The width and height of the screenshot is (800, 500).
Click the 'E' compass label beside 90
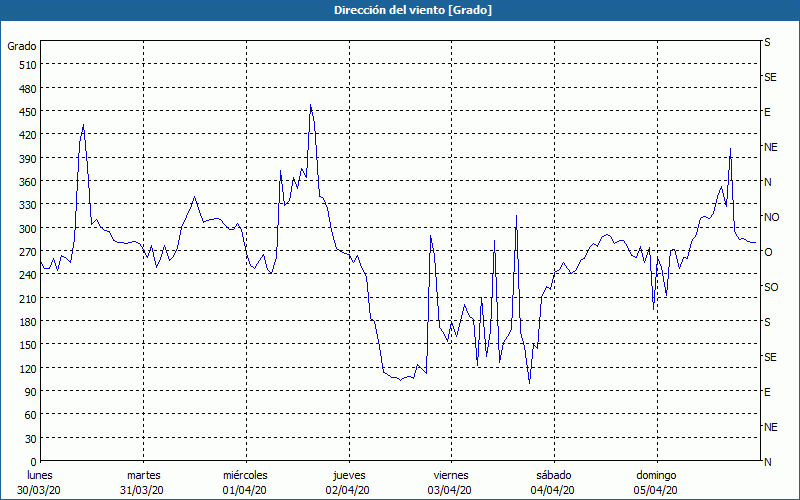767,392
